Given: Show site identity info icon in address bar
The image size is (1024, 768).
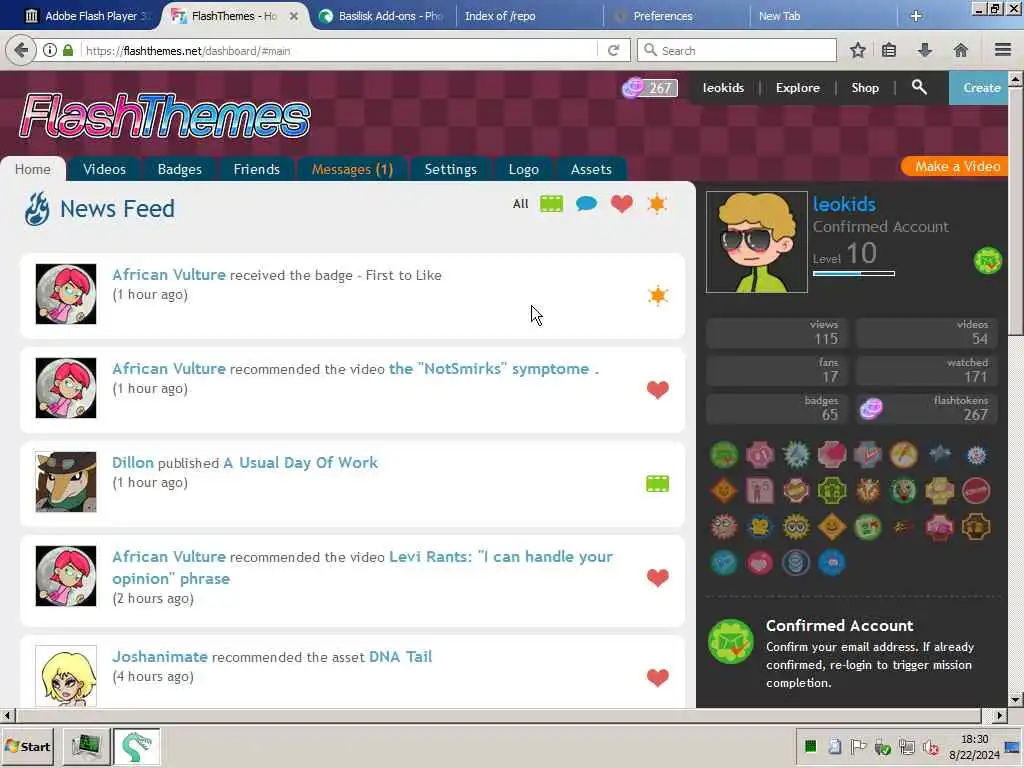Looking at the screenshot, I should tap(50, 50).
